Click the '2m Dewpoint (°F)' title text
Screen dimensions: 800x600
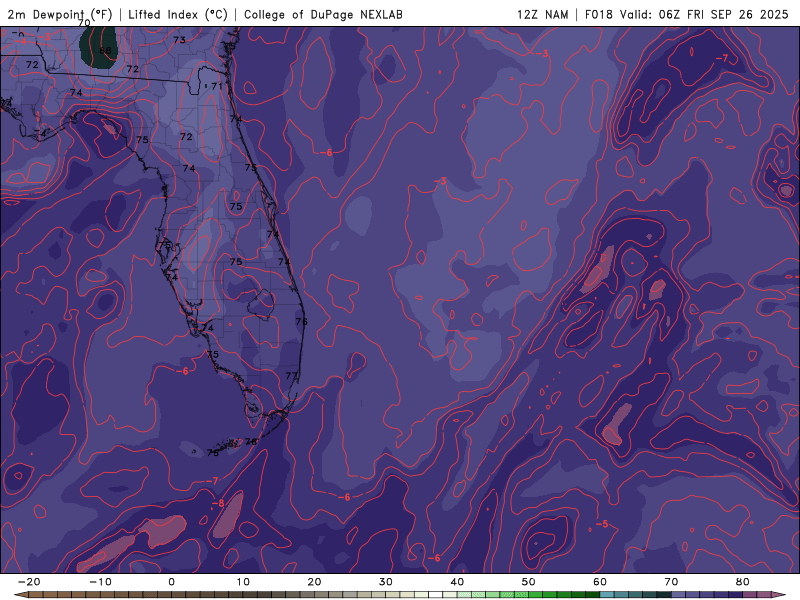click(x=60, y=14)
